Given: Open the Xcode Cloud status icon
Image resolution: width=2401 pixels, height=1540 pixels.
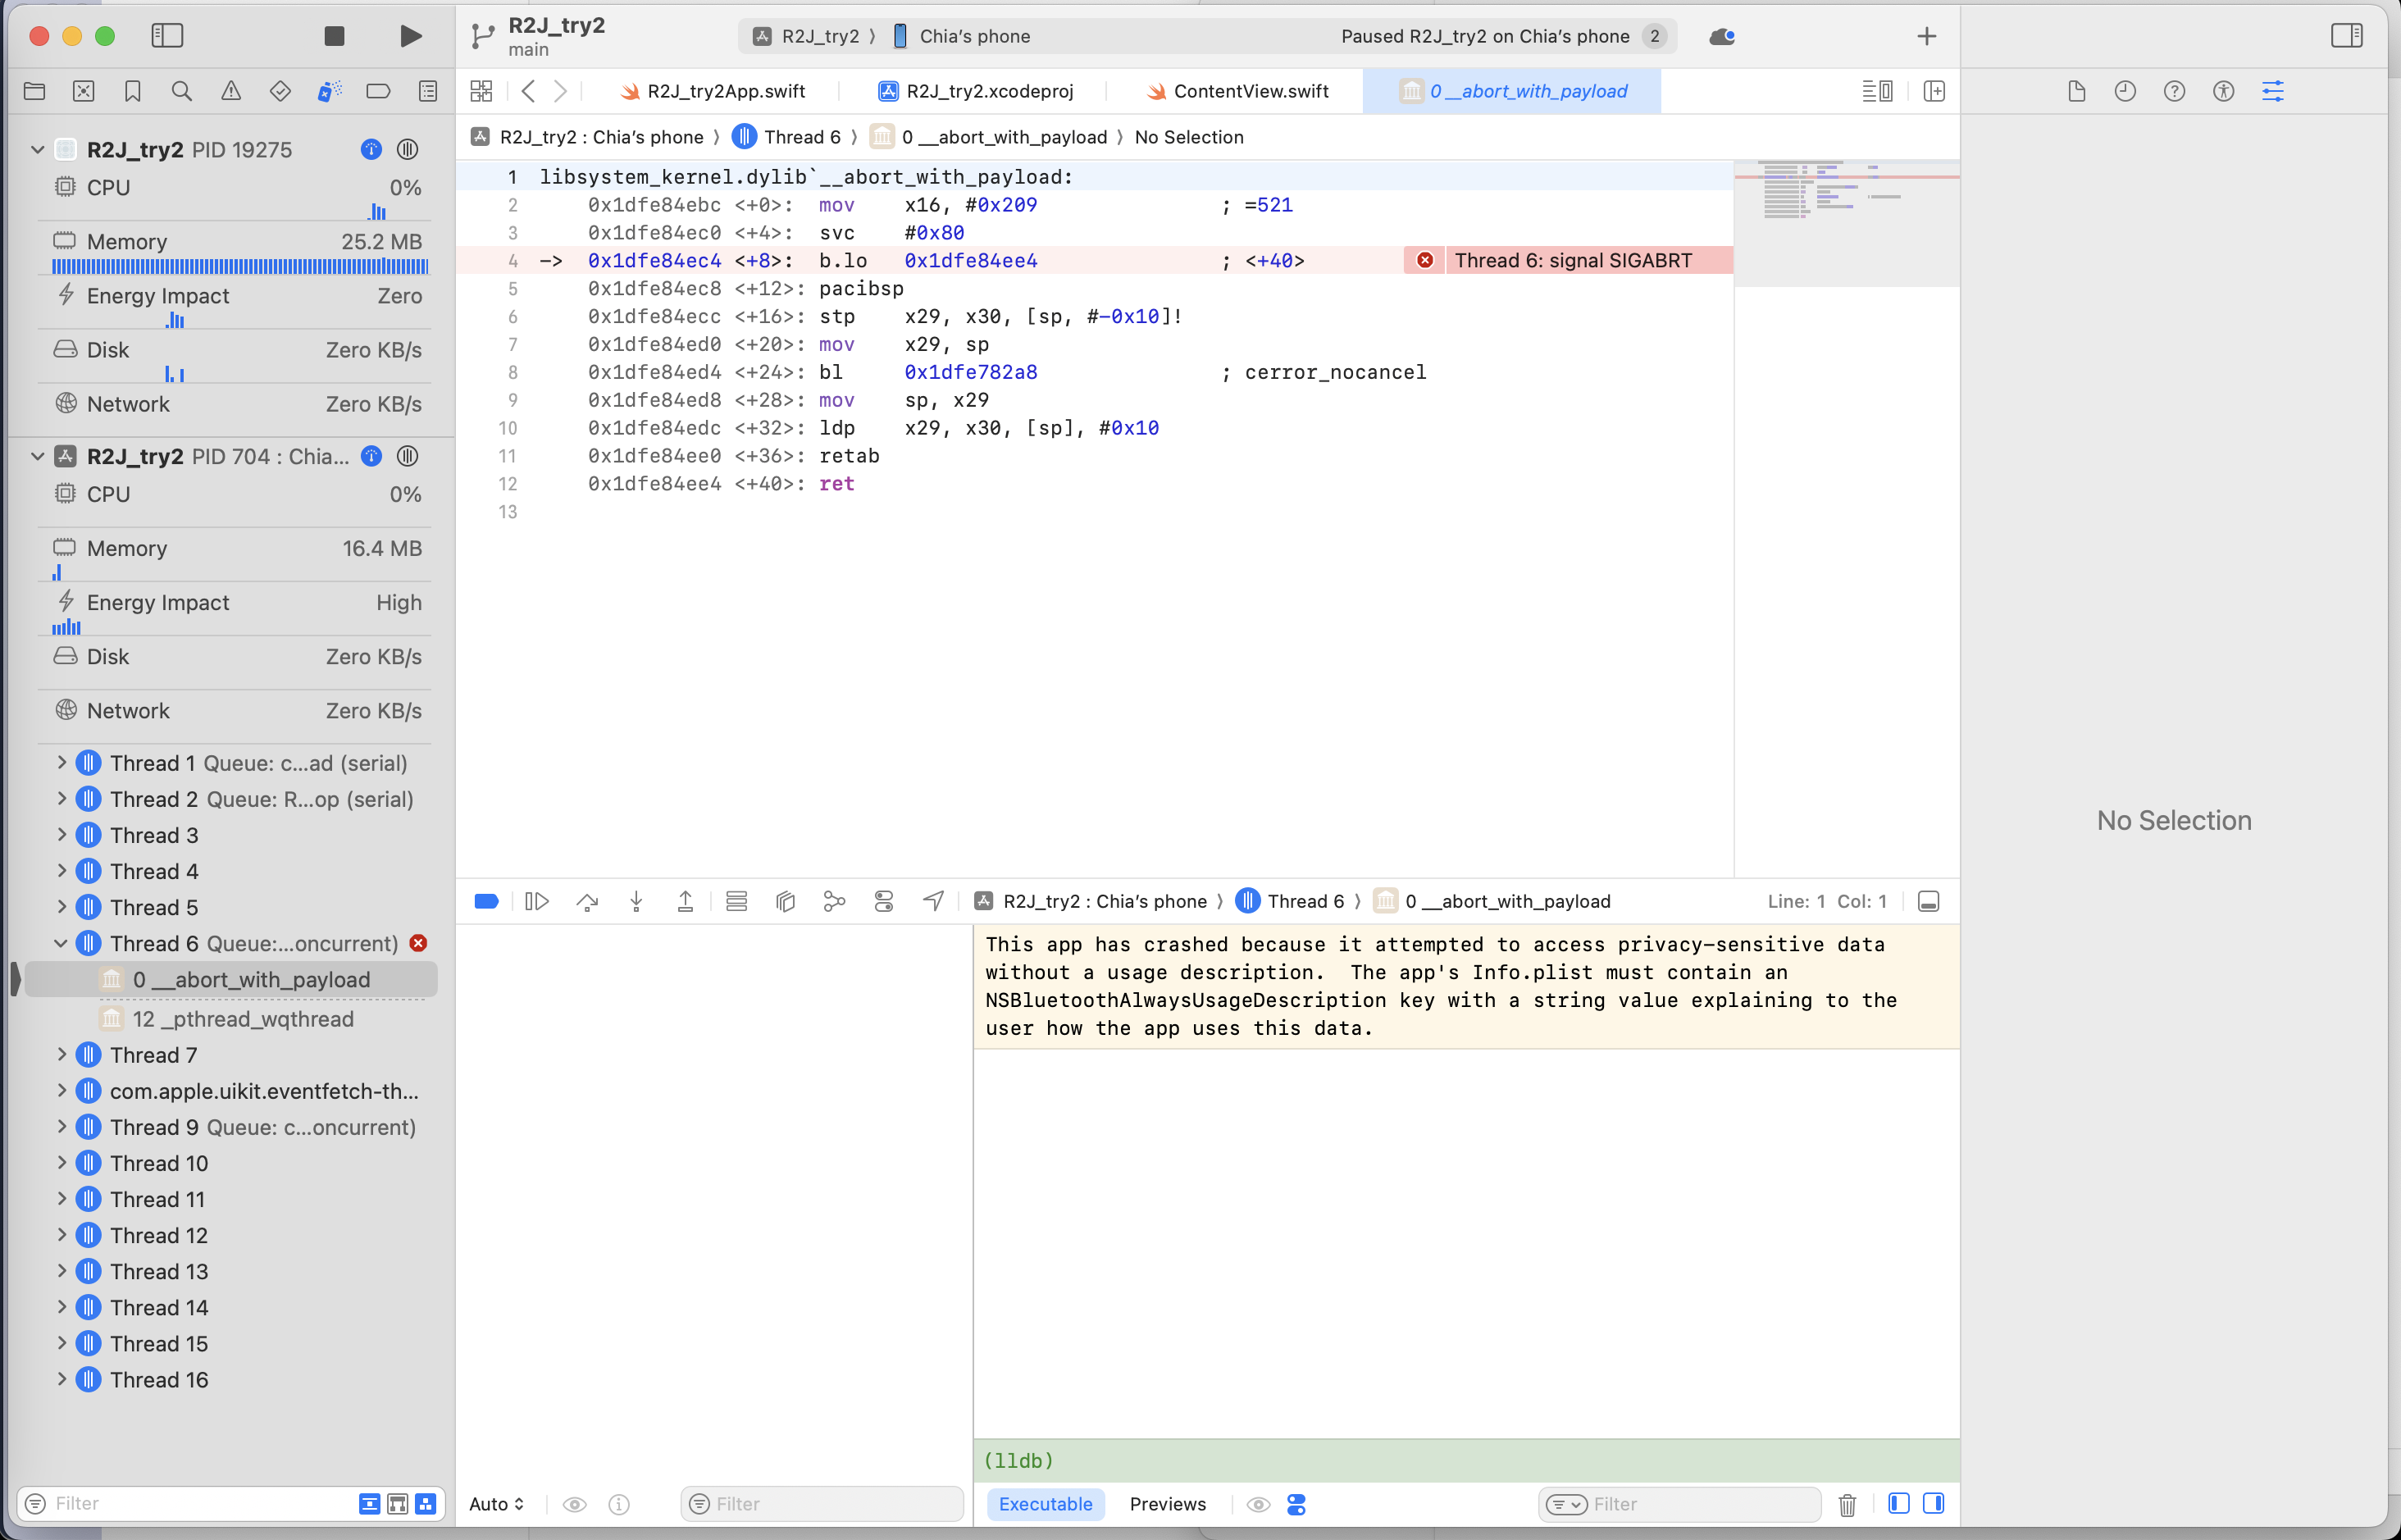Looking at the screenshot, I should point(1722,36).
